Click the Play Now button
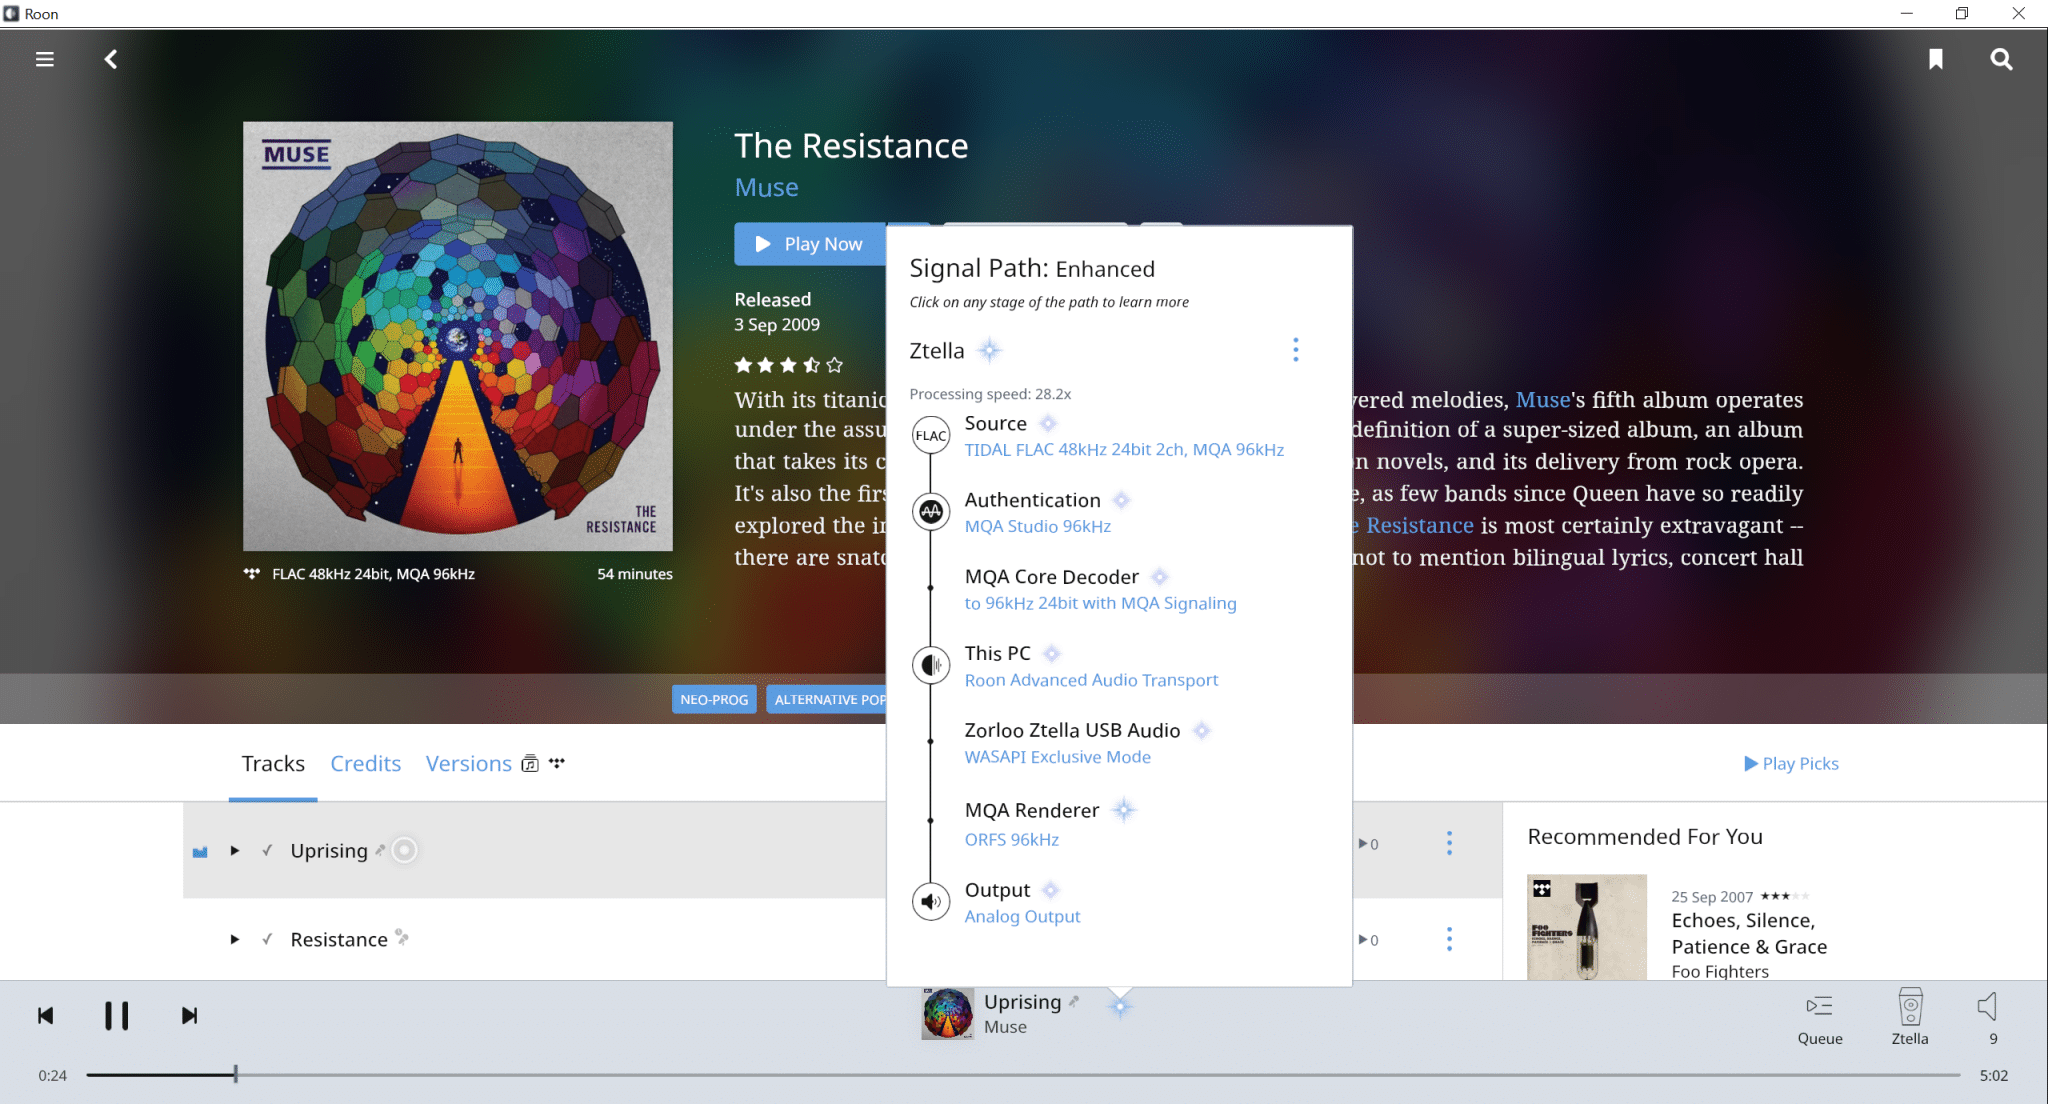 coord(809,244)
